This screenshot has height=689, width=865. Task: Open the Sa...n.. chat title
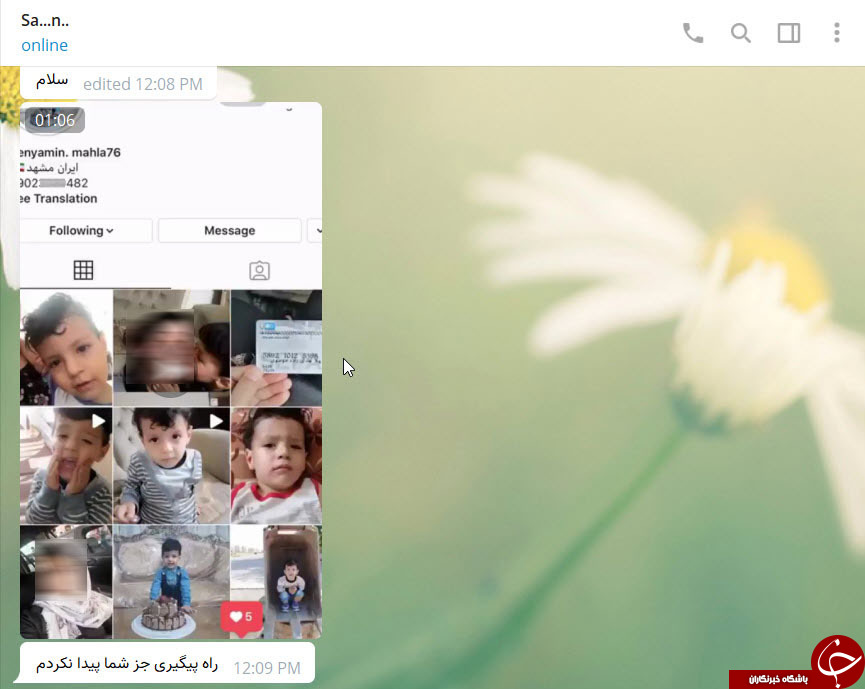[45, 20]
